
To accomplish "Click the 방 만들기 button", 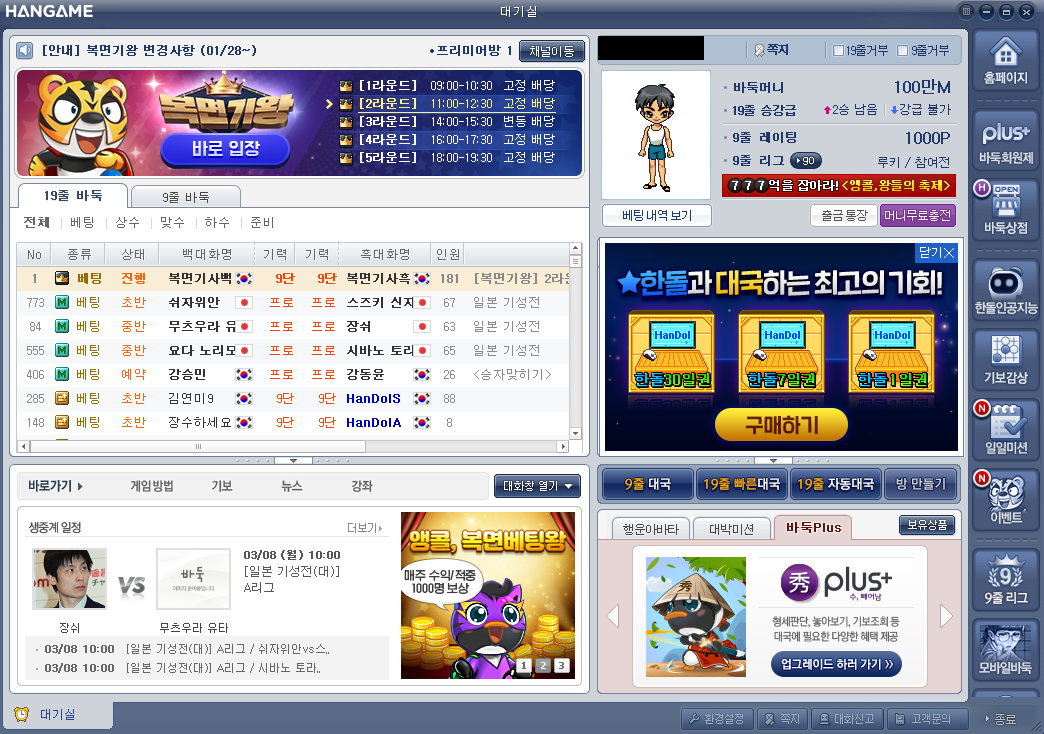I will [920, 484].
